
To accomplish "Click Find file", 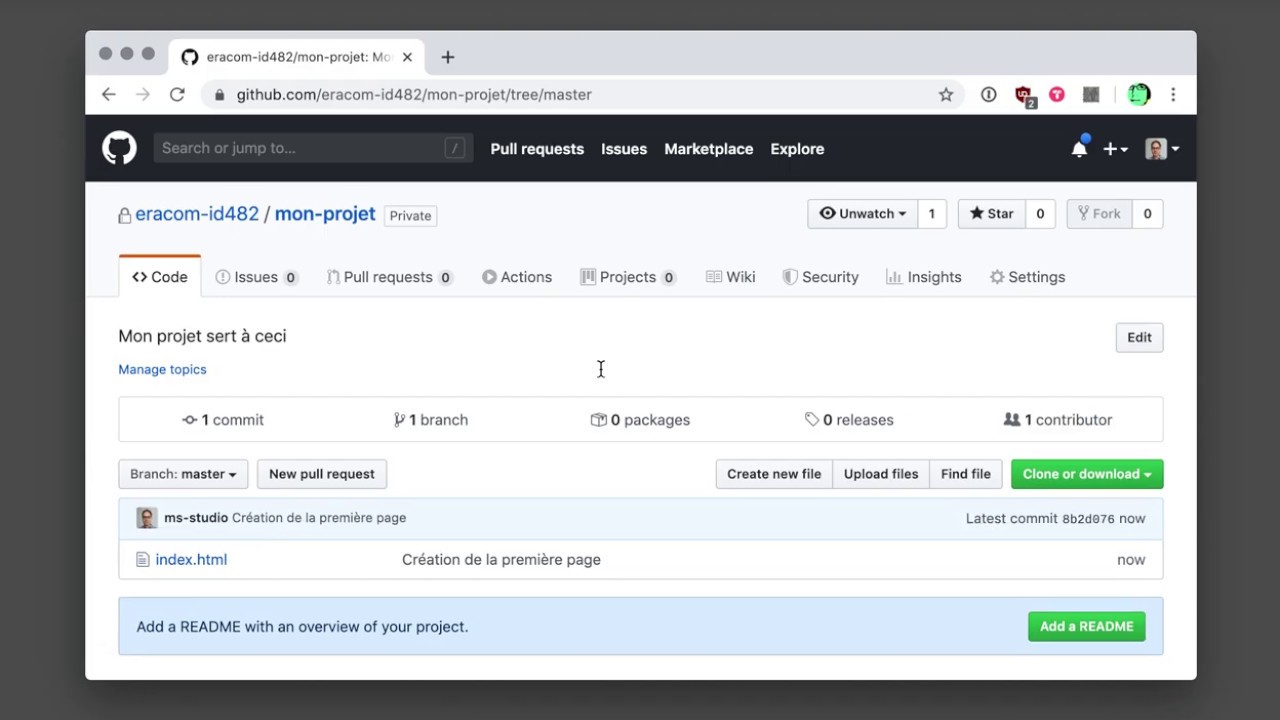I will click(x=966, y=474).
